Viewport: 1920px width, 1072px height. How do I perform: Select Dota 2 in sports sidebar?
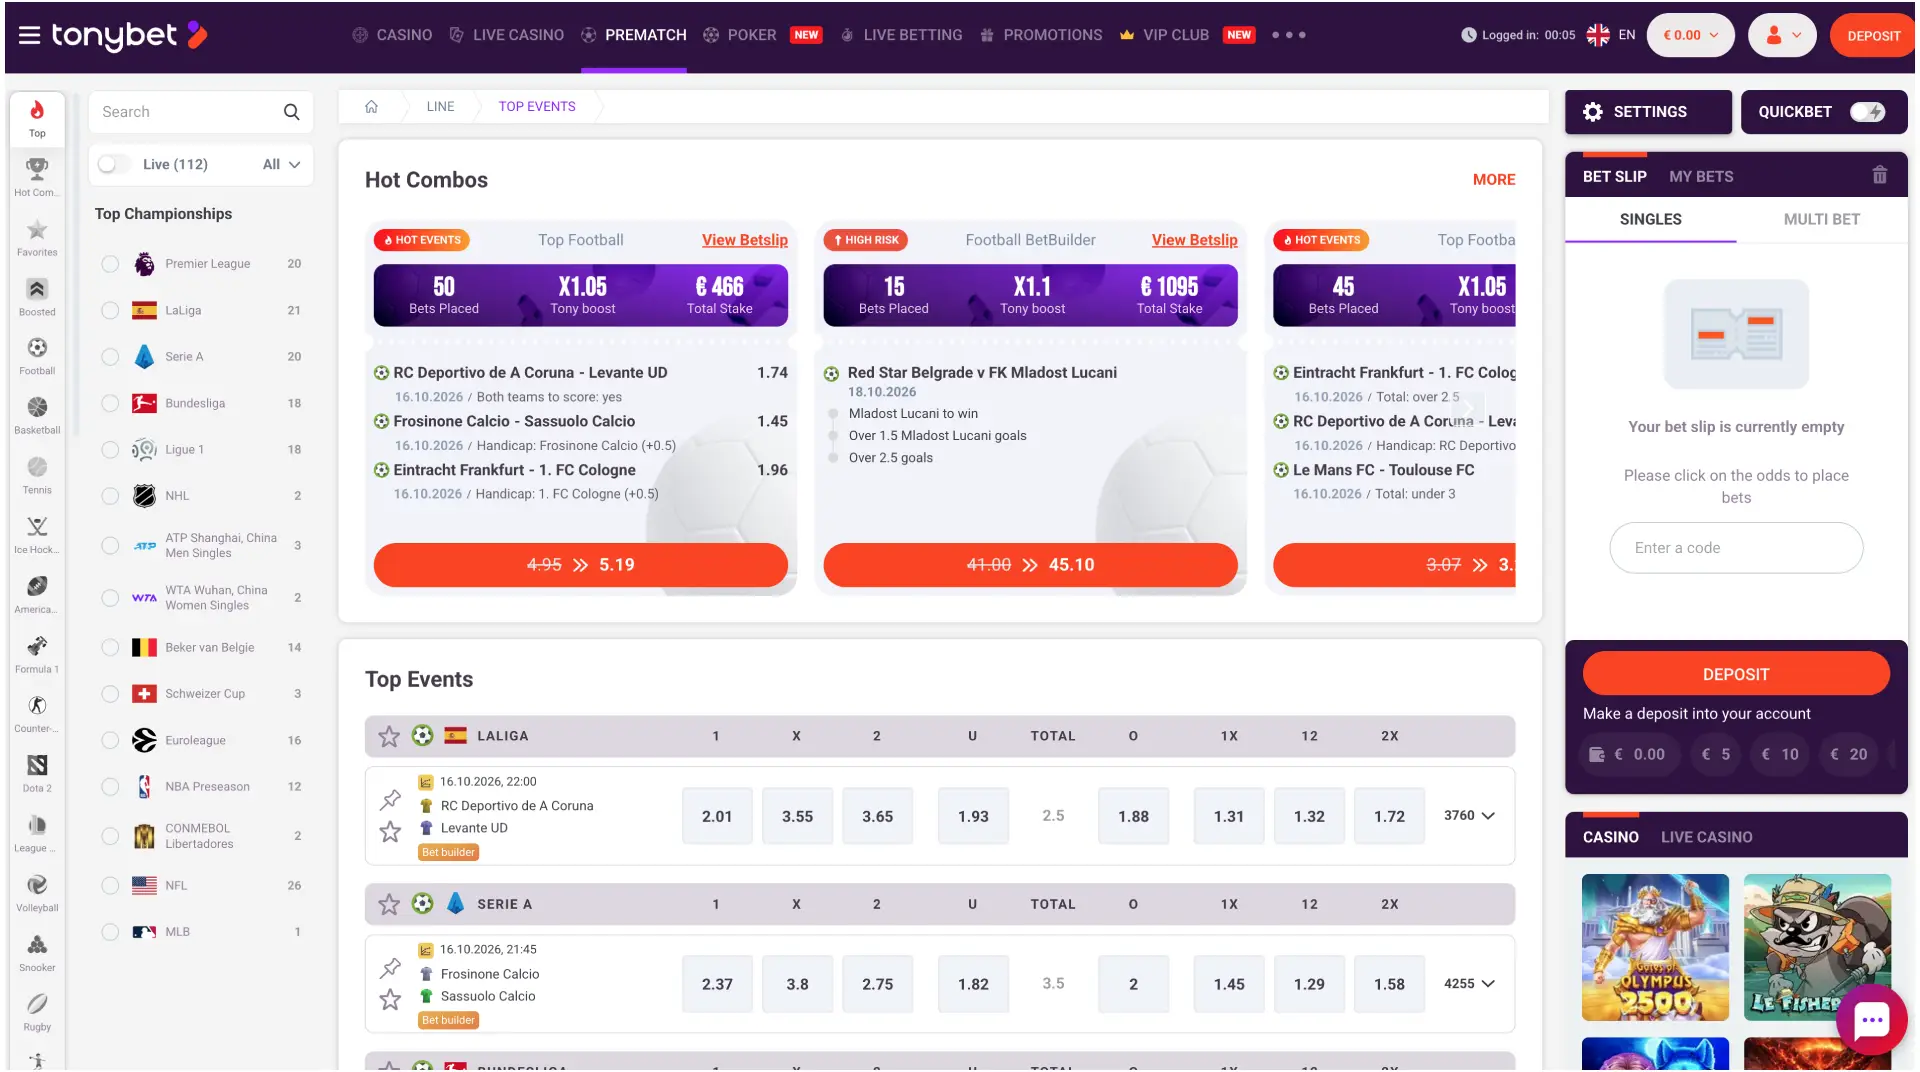coord(37,773)
